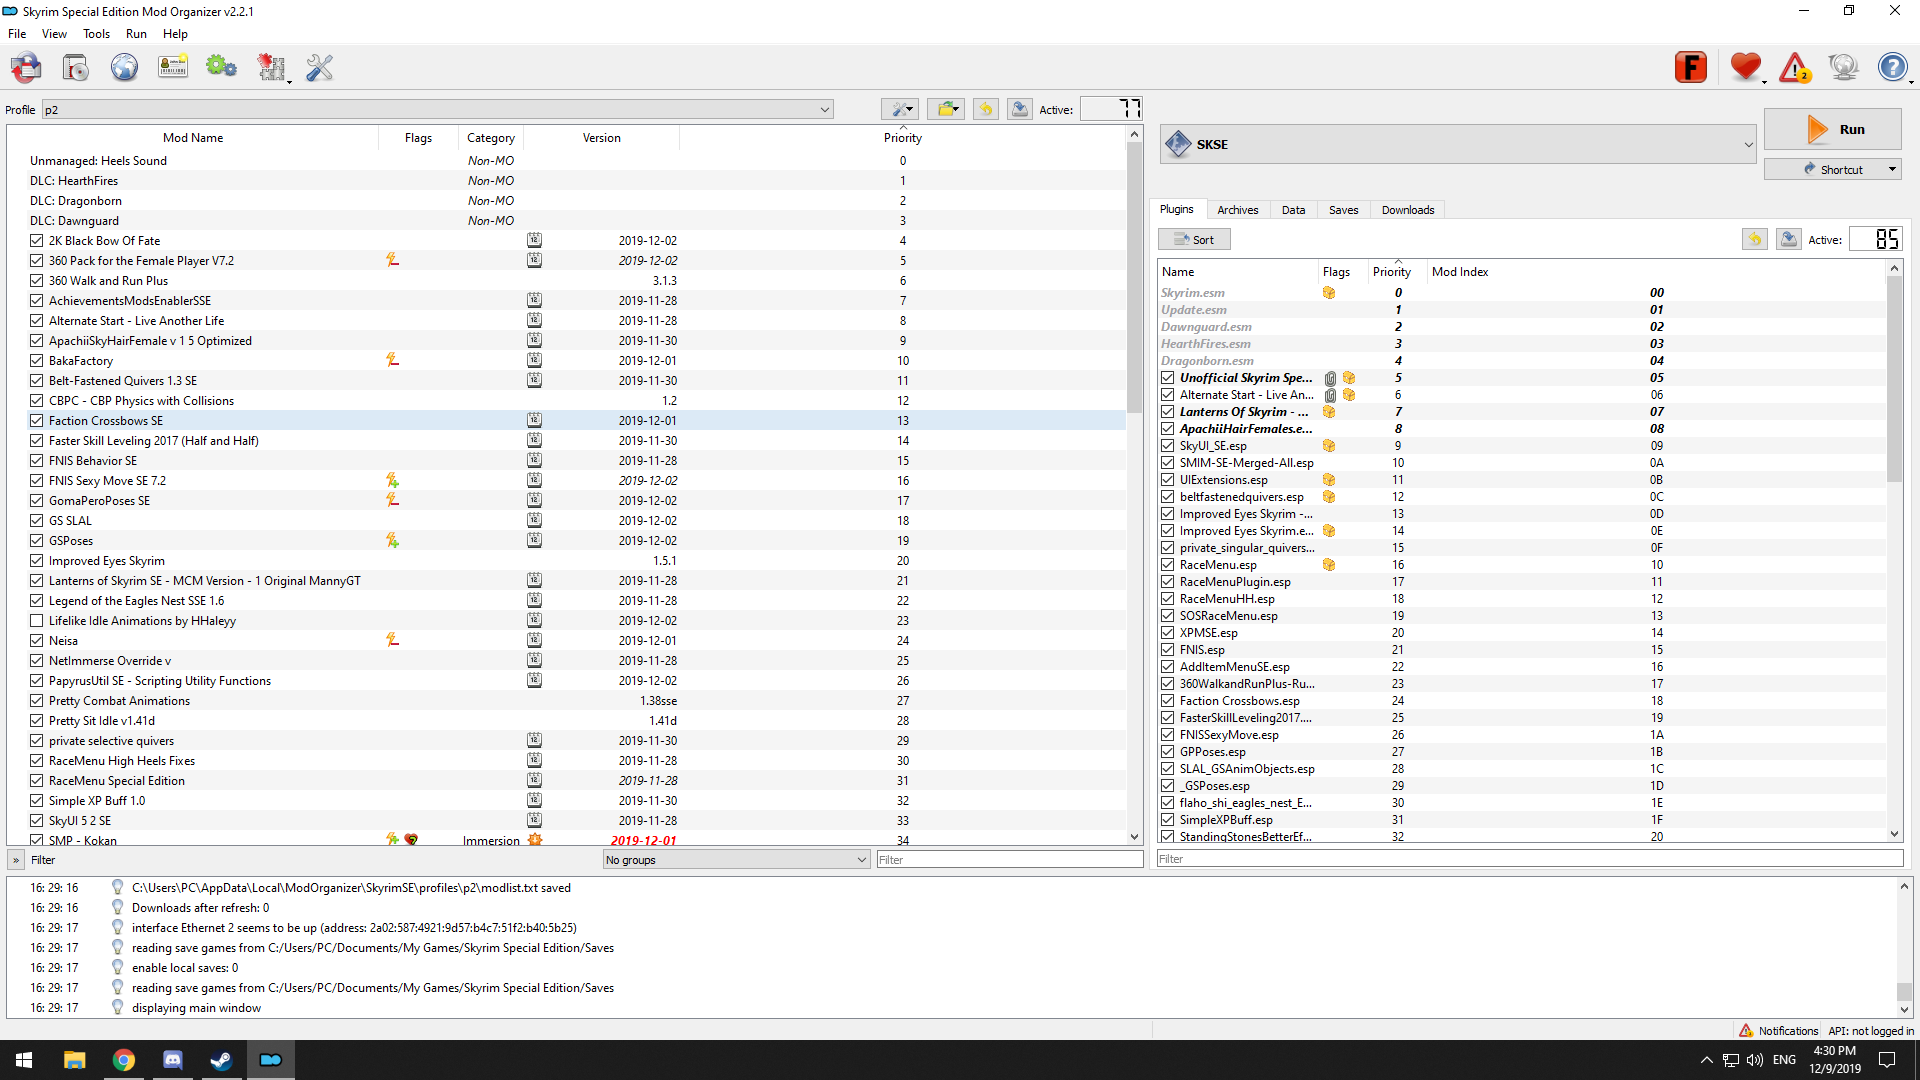Click the Run button
The width and height of the screenshot is (1920, 1080).
1833,130
